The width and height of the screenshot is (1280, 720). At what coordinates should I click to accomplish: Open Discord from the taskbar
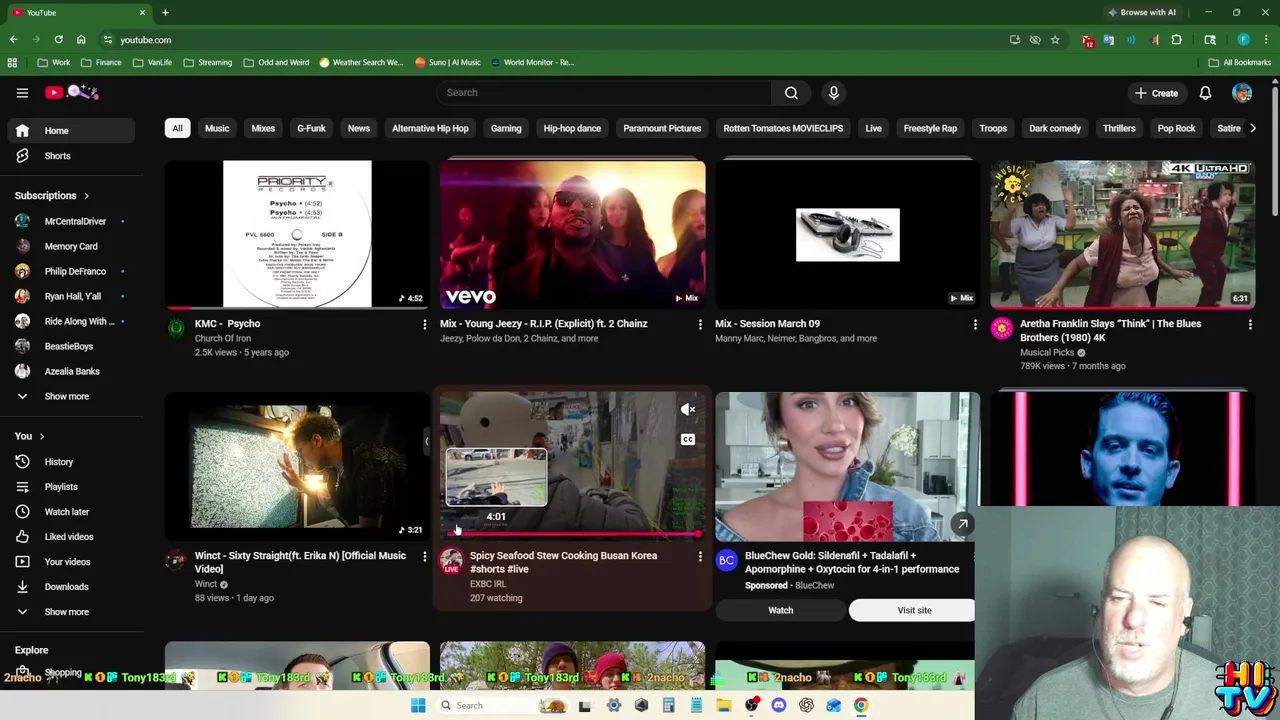[779, 705]
